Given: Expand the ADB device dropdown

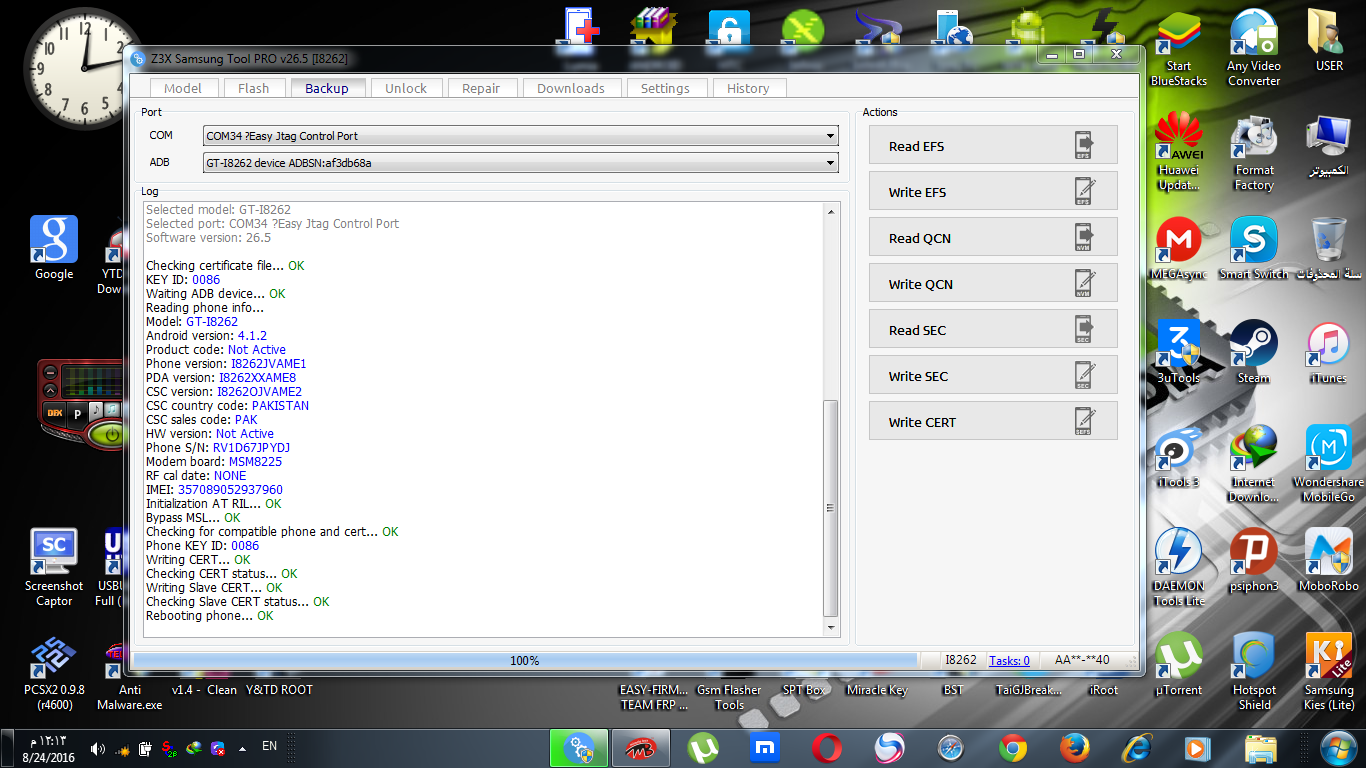Looking at the screenshot, I should click(831, 163).
